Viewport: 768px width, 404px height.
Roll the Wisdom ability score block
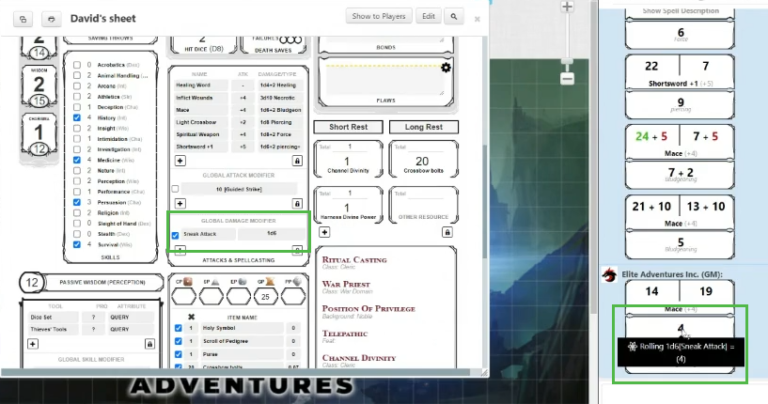(x=39, y=86)
